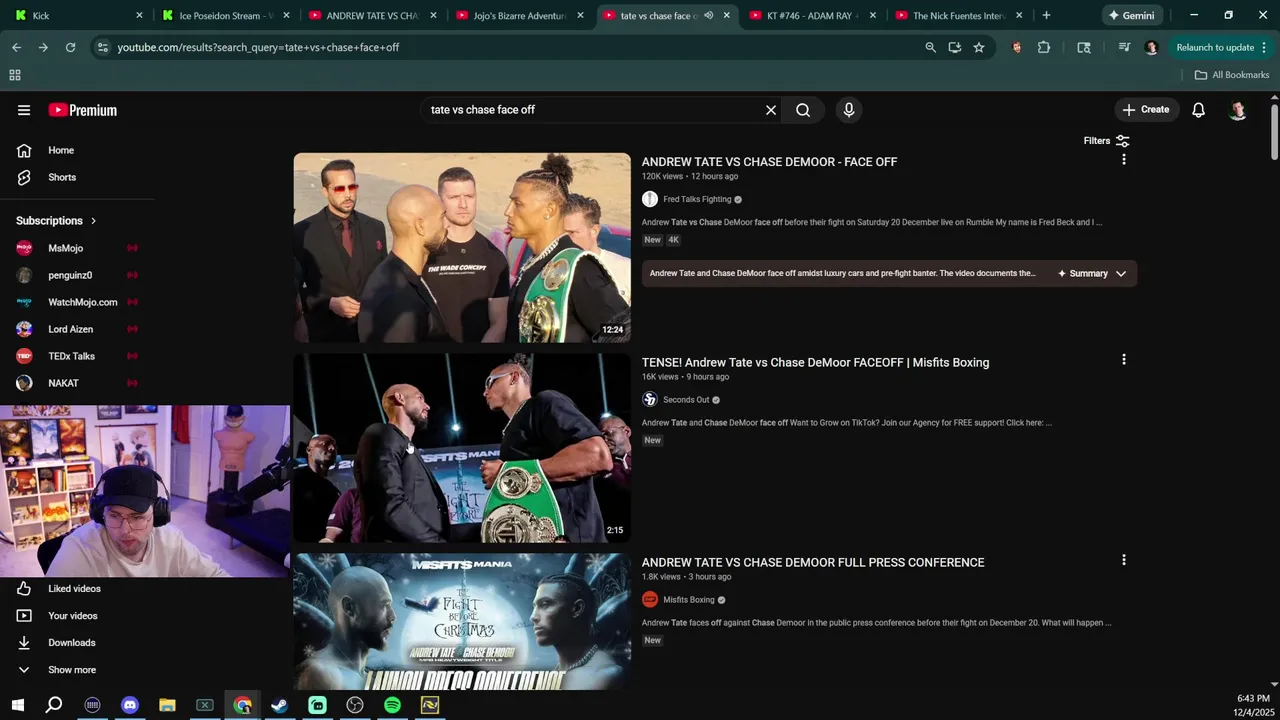
Task: Expand the AI Summary chevron
Action: pos(1121,274)
